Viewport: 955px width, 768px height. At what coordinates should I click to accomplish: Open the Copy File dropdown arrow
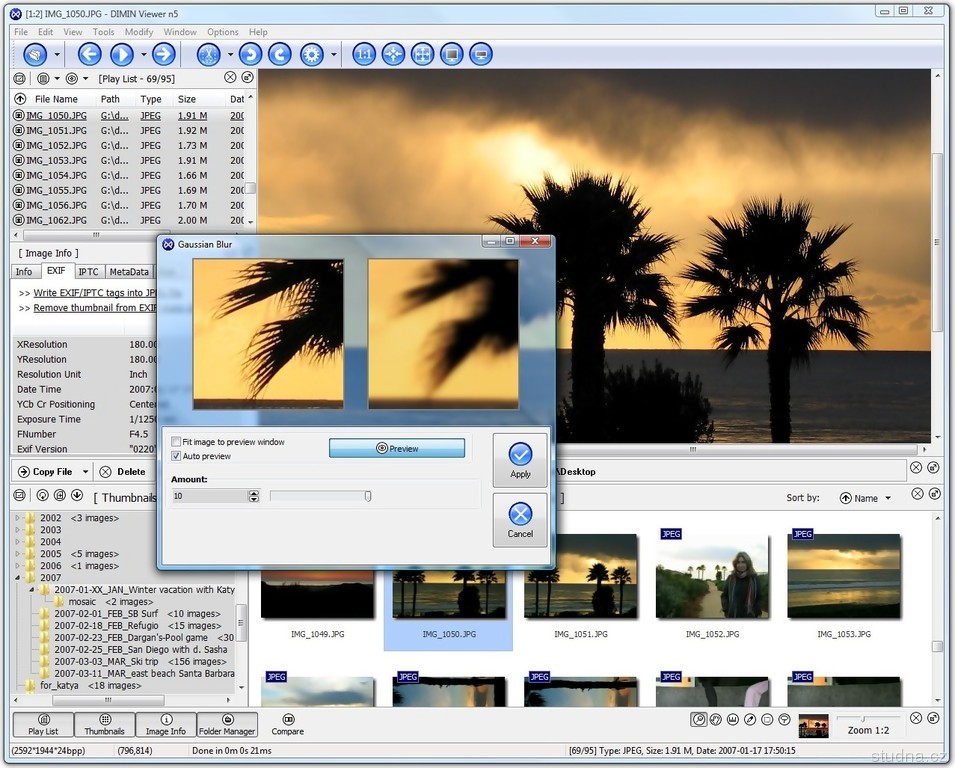[85, 472]
